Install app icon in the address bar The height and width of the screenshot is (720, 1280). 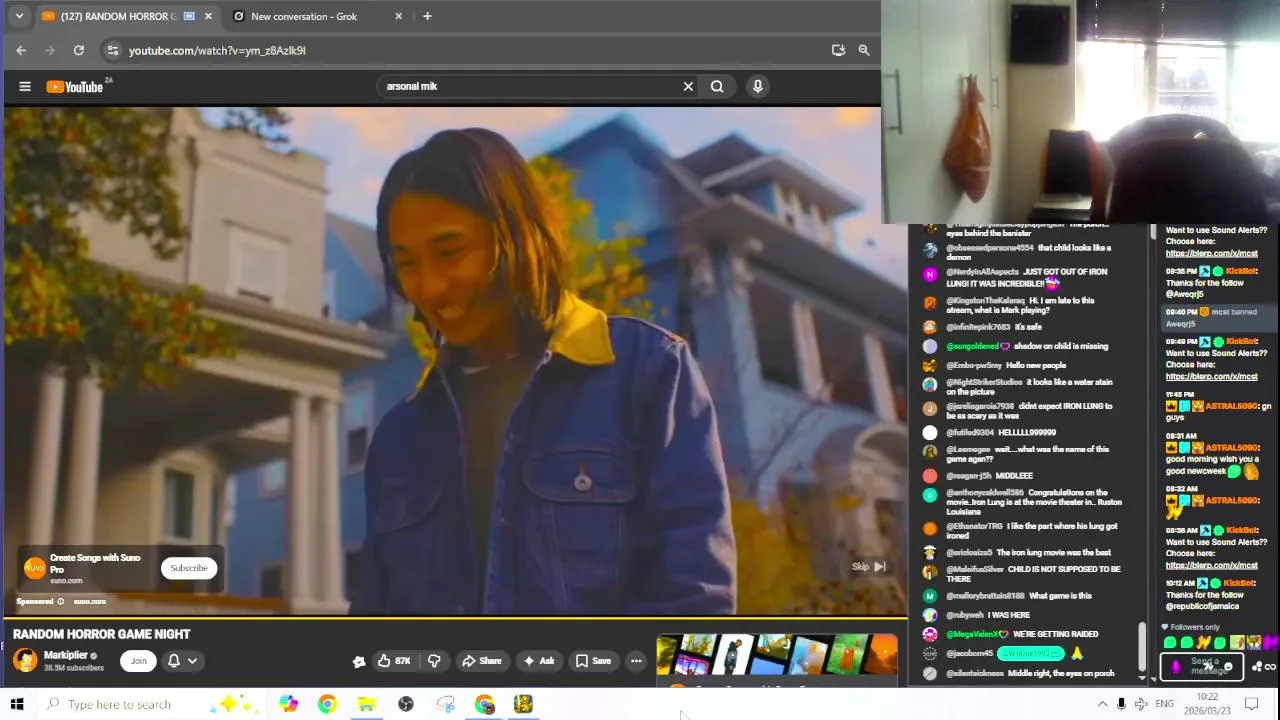838,50
